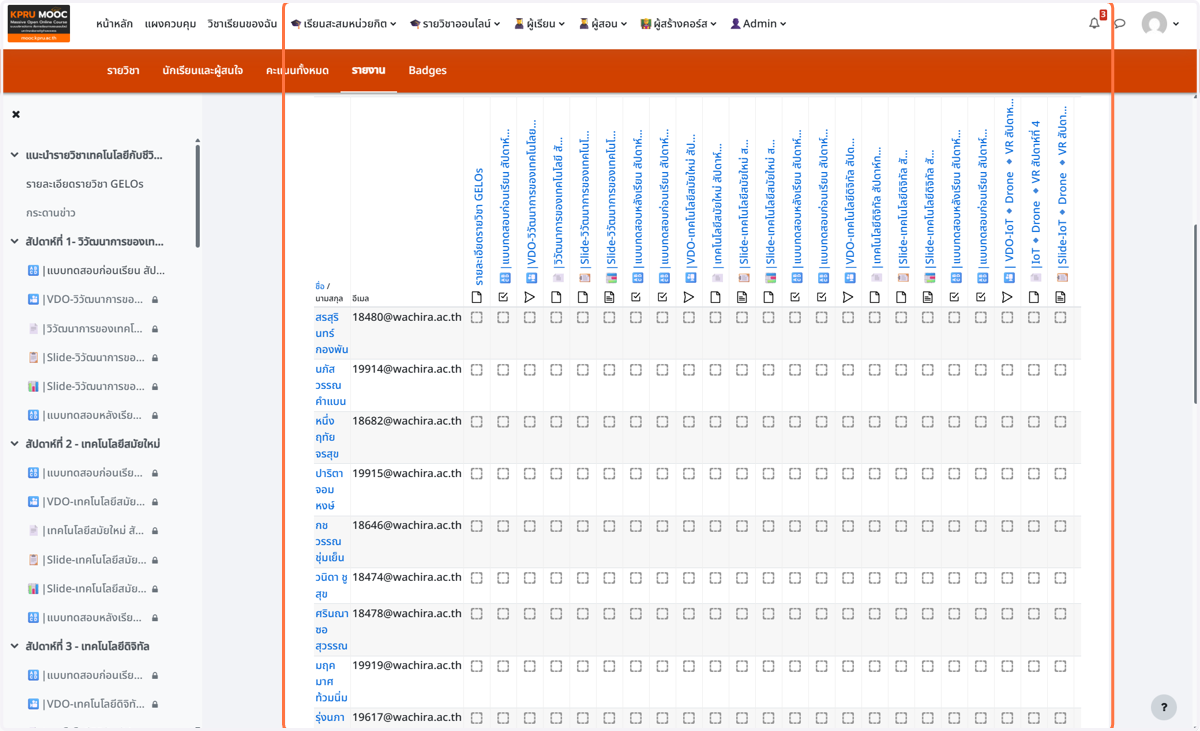The height and width of the screenshot is (731, 1200).
Task: Tick GELOs checkbox for 19915@wachira.ac.th
Action: [477, 474]
